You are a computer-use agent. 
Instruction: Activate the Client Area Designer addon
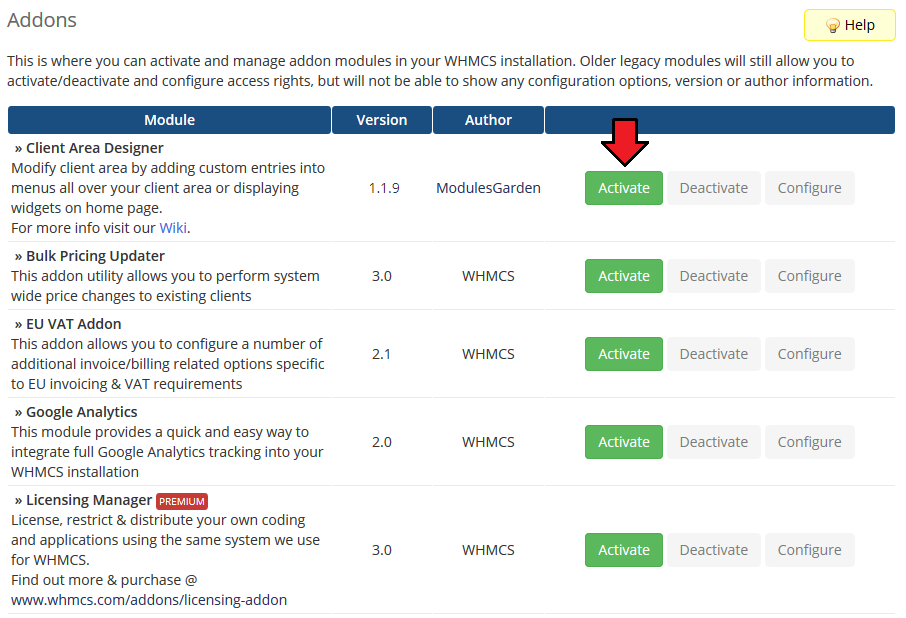click(x=623, y=188)
